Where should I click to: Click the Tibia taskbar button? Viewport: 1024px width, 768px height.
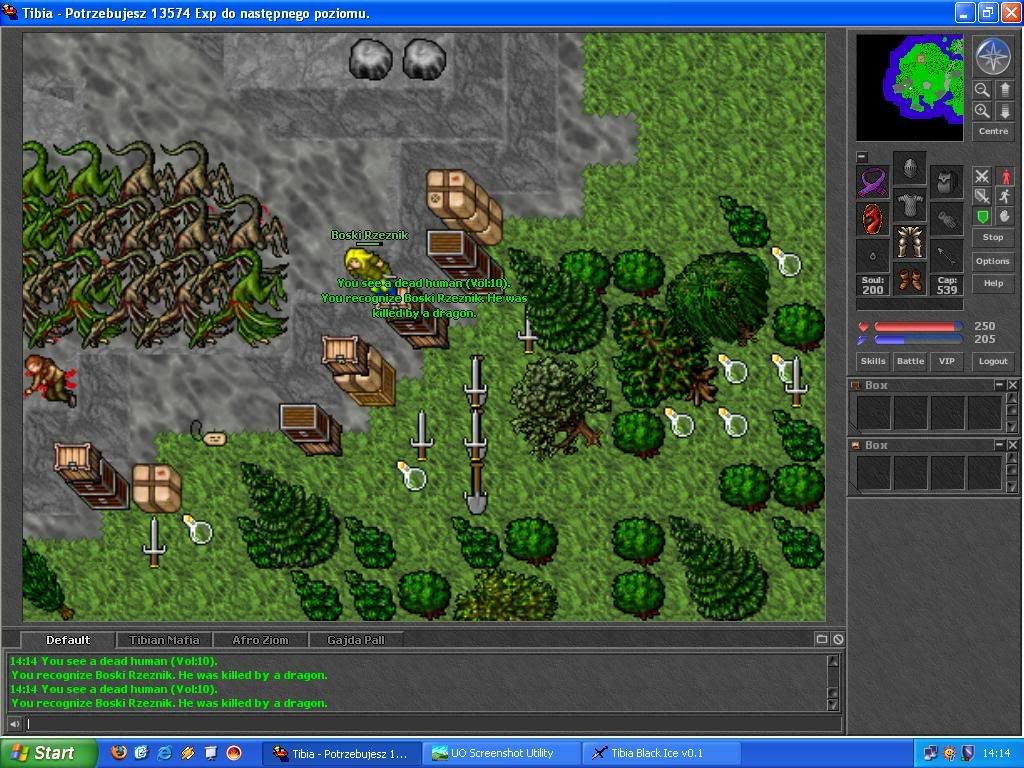coord(342,753)
